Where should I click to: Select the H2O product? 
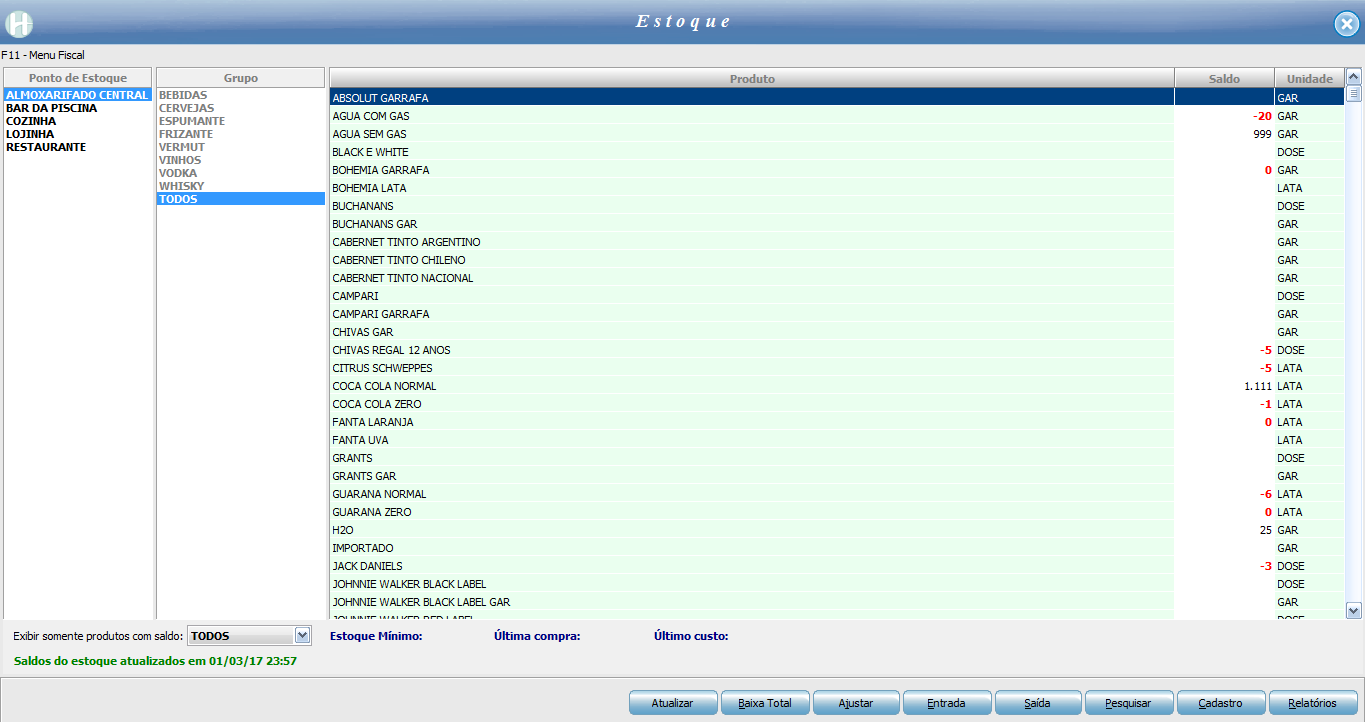click(837, 530)
